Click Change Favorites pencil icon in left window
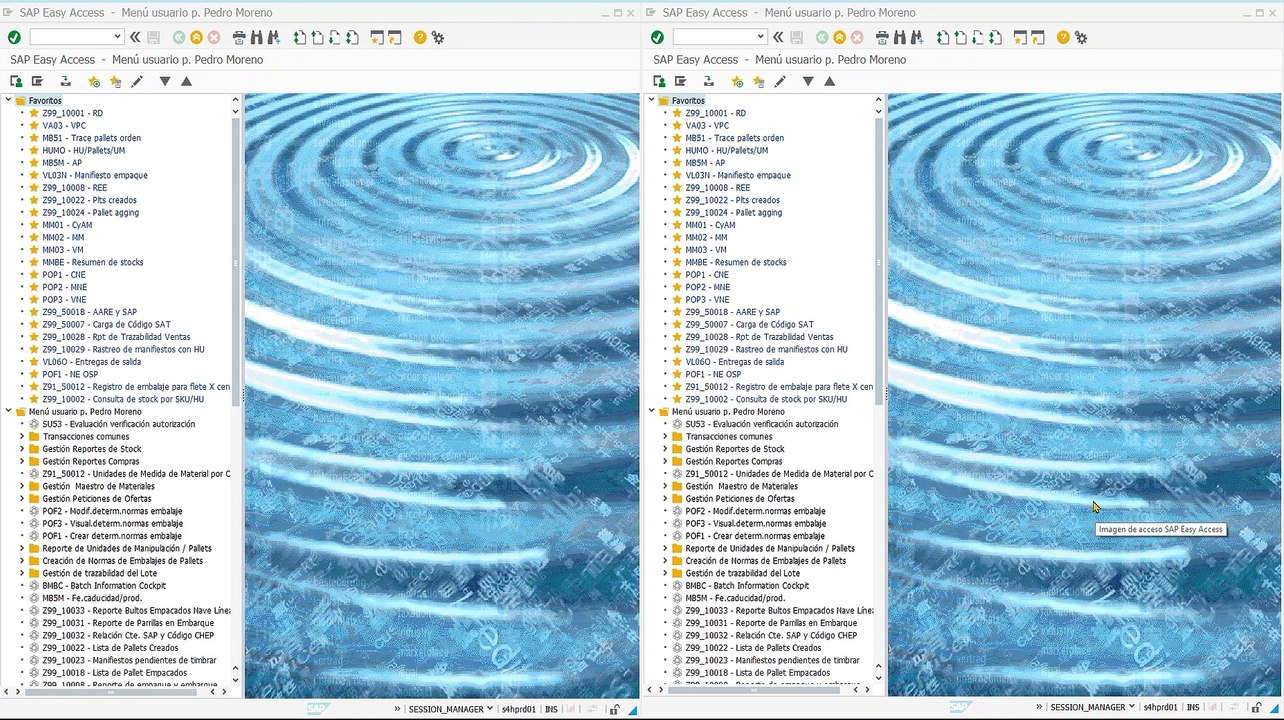The image size is (1284, 720). coord(137,81)
